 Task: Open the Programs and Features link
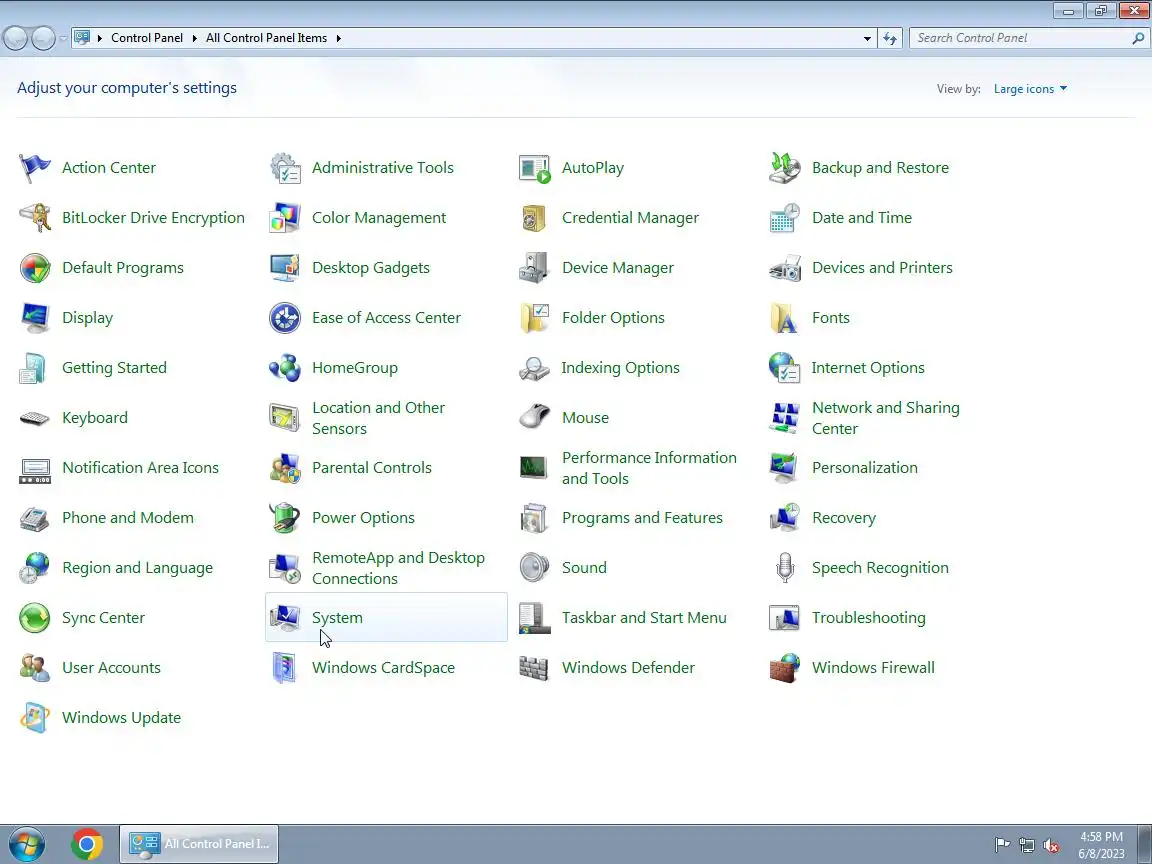[642, 518]
